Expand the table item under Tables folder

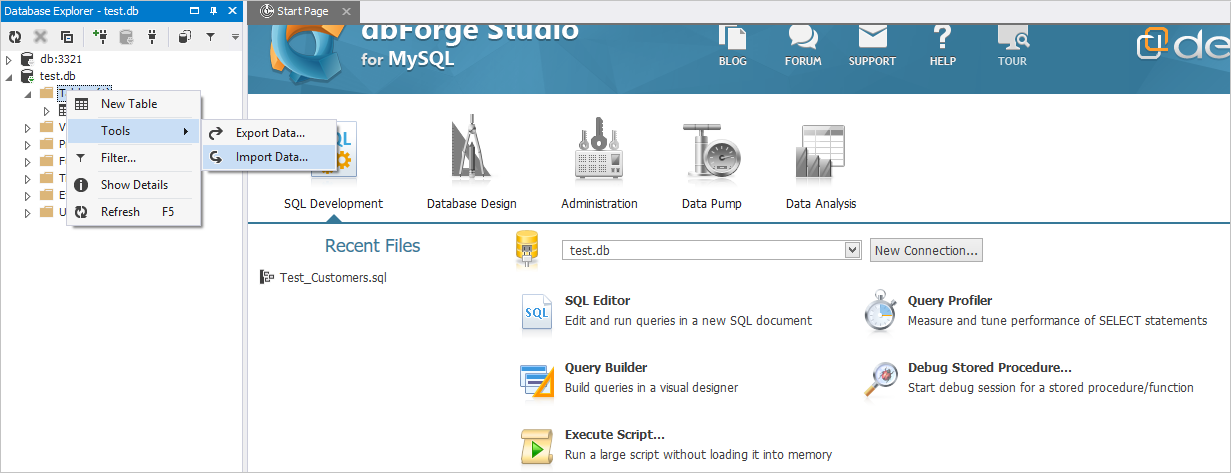47,111
